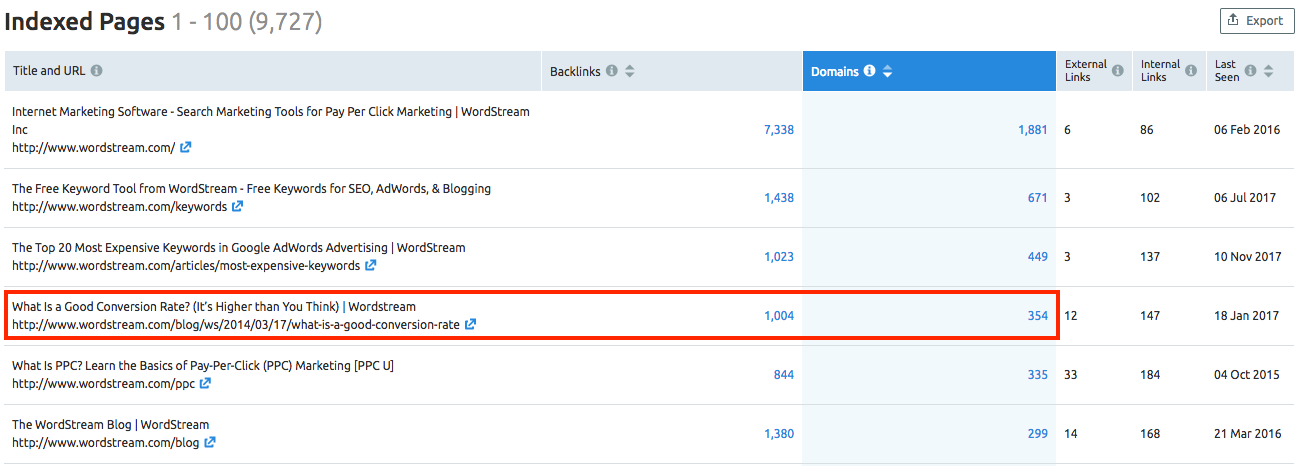Open external link icon for /ppc URL
1302x466 pixels.
206,383
